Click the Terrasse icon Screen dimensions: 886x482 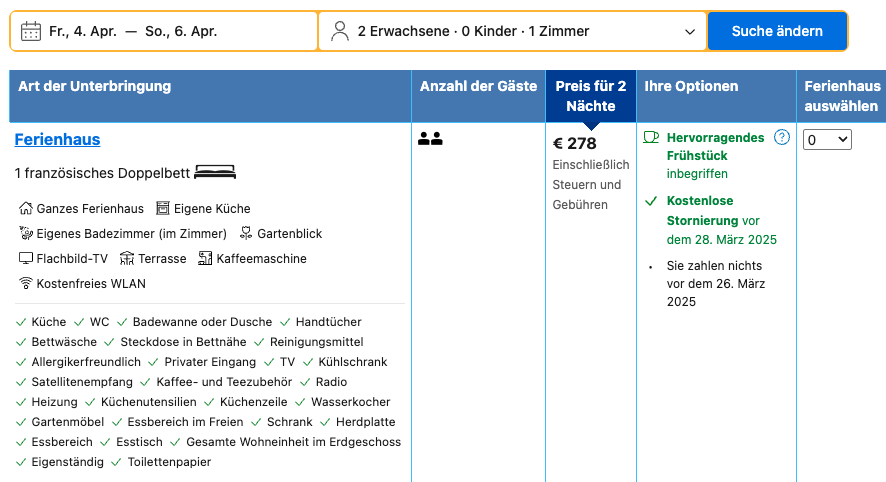point(127,258)
